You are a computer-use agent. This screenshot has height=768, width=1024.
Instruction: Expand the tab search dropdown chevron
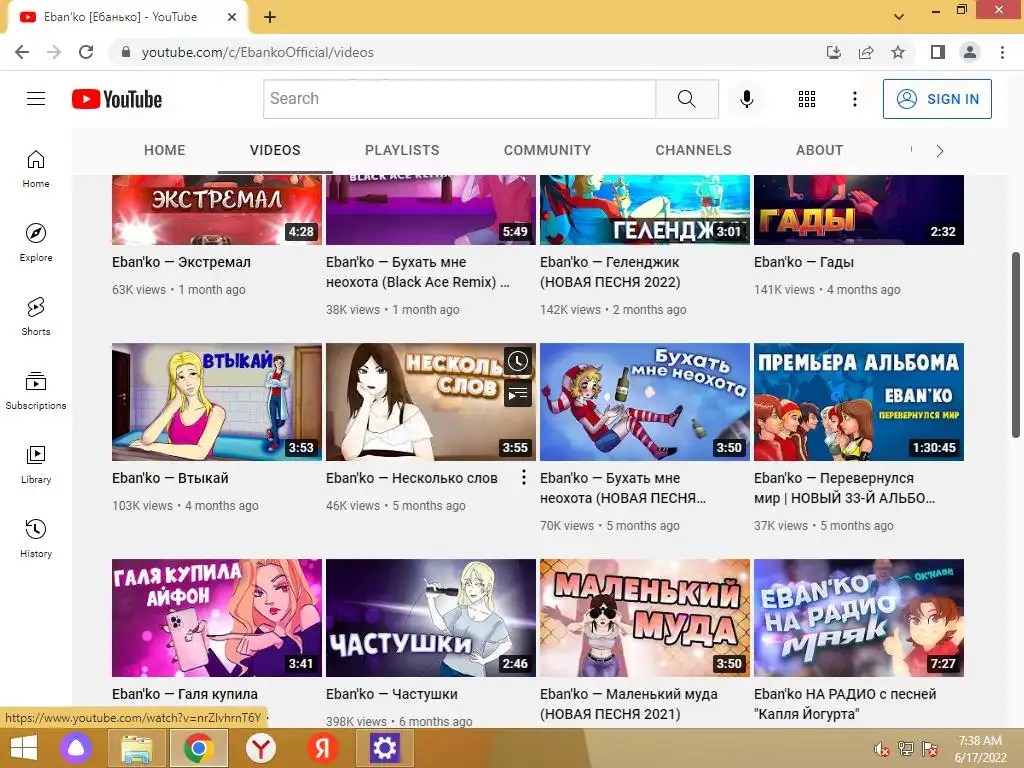pyautogui.click(x=899, y=16)
